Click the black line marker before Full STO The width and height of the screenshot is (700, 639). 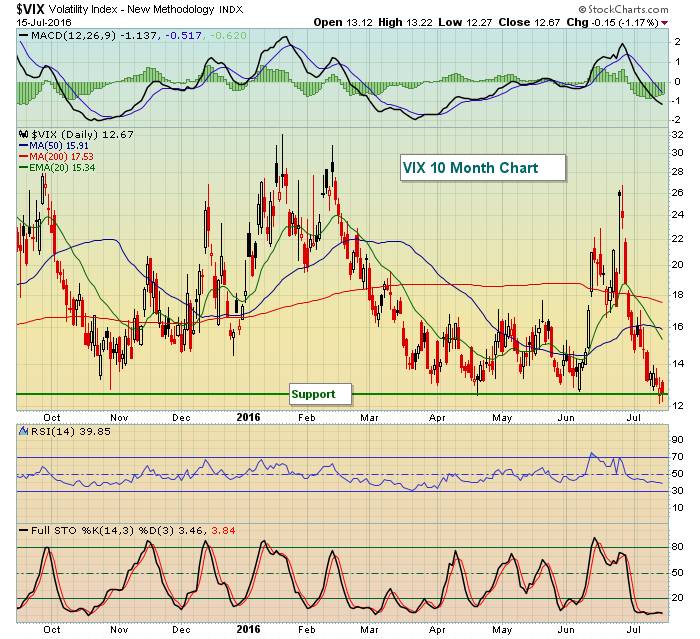tap(24, 530)
